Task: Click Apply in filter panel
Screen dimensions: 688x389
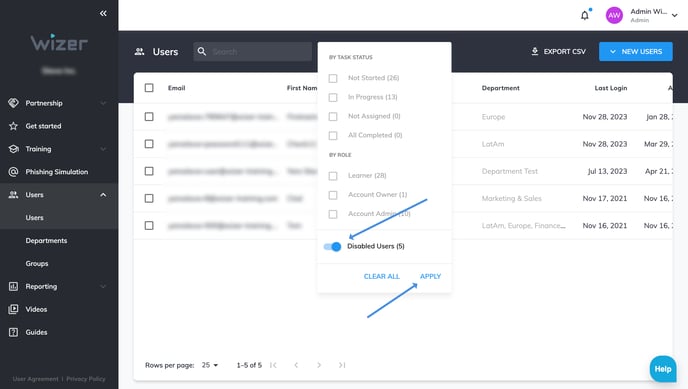Action: [430, 276]
